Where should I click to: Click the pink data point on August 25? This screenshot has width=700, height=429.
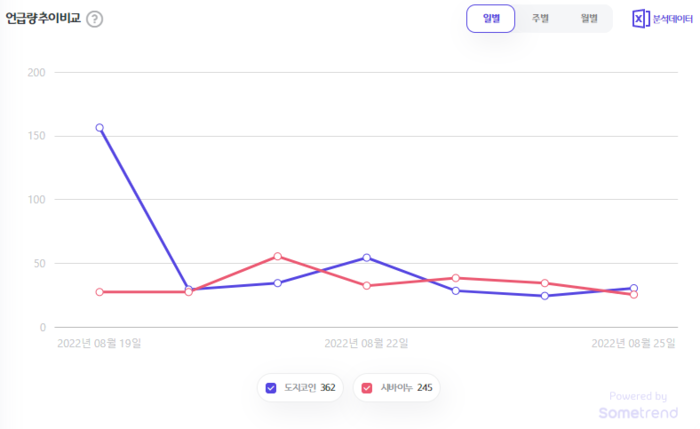pyautogui.click(x=634, y=295)
